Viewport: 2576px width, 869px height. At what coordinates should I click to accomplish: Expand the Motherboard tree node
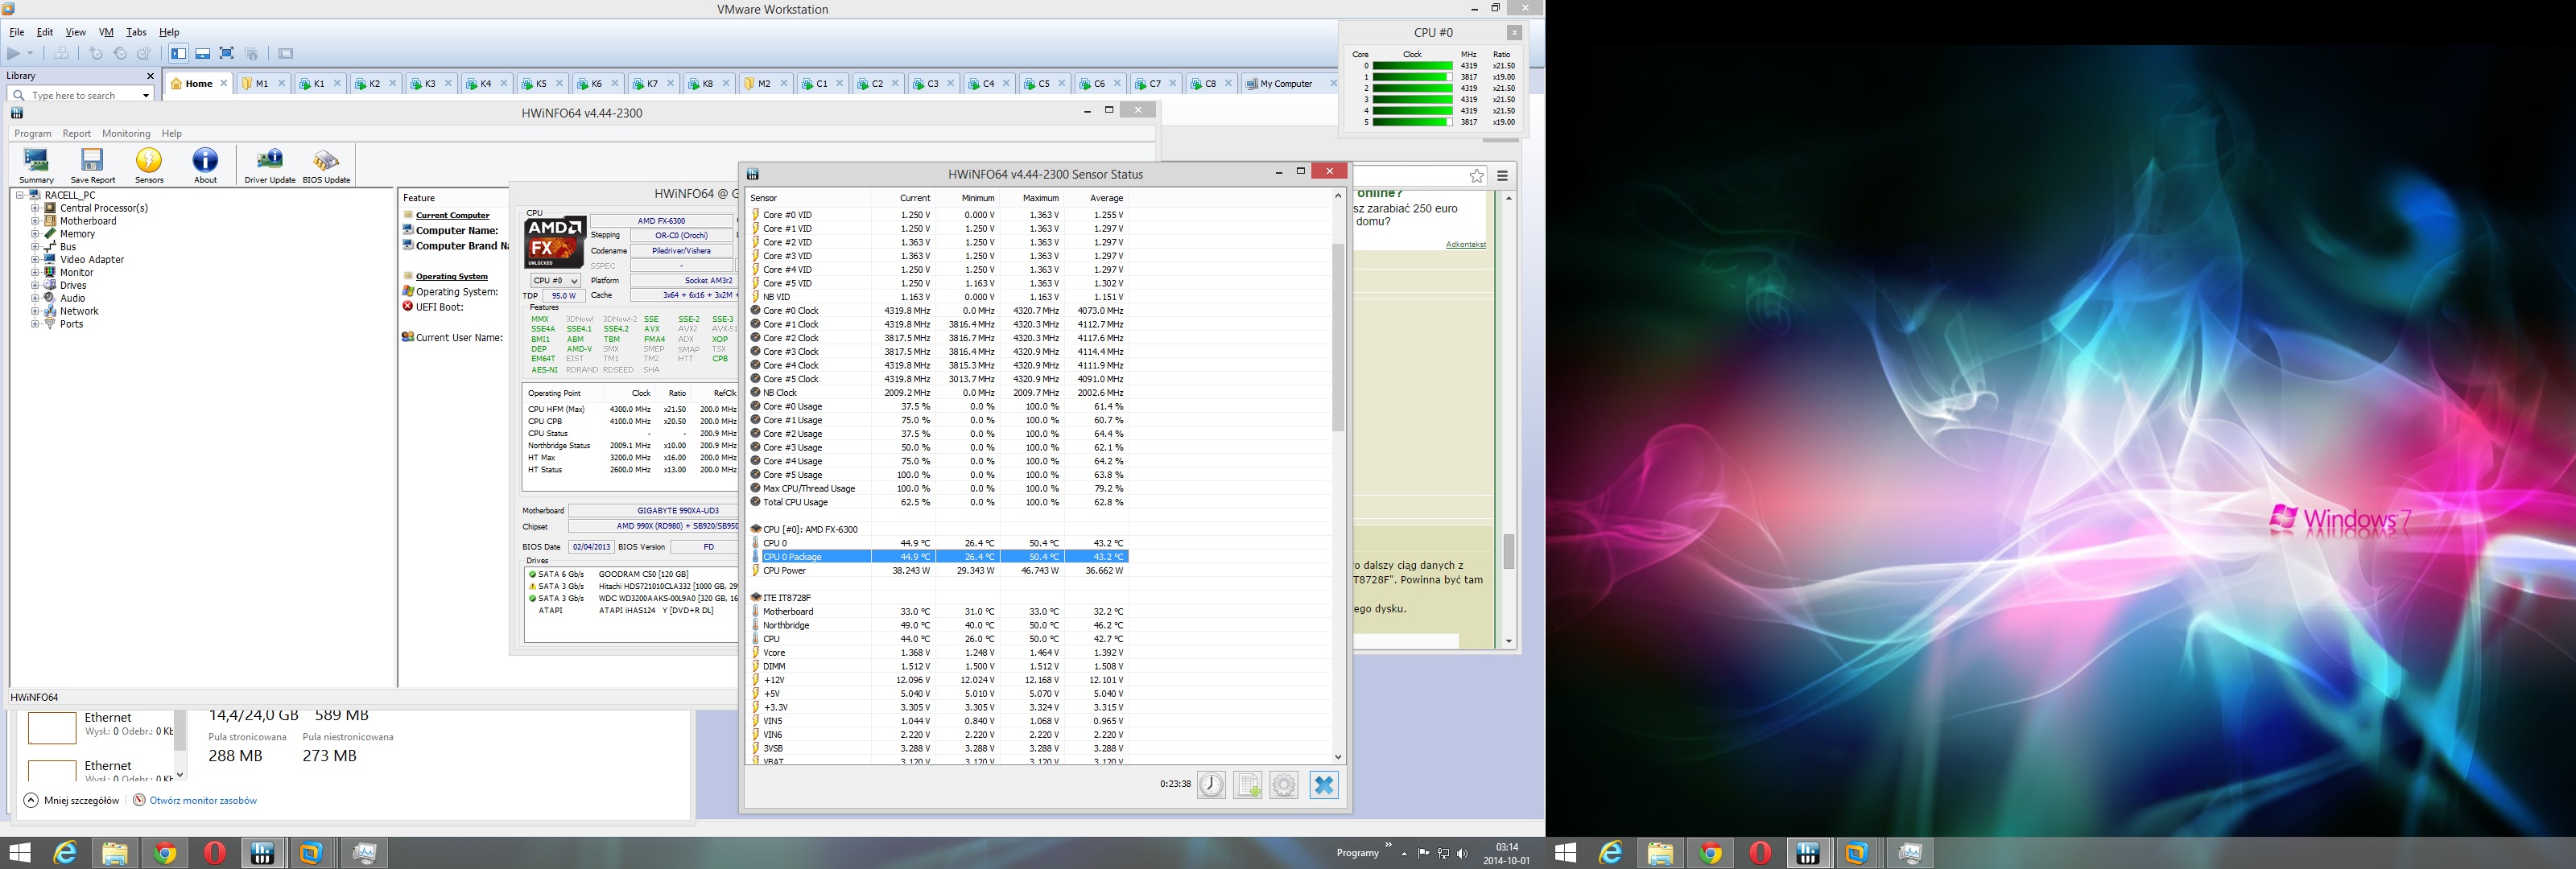point(35,221)
